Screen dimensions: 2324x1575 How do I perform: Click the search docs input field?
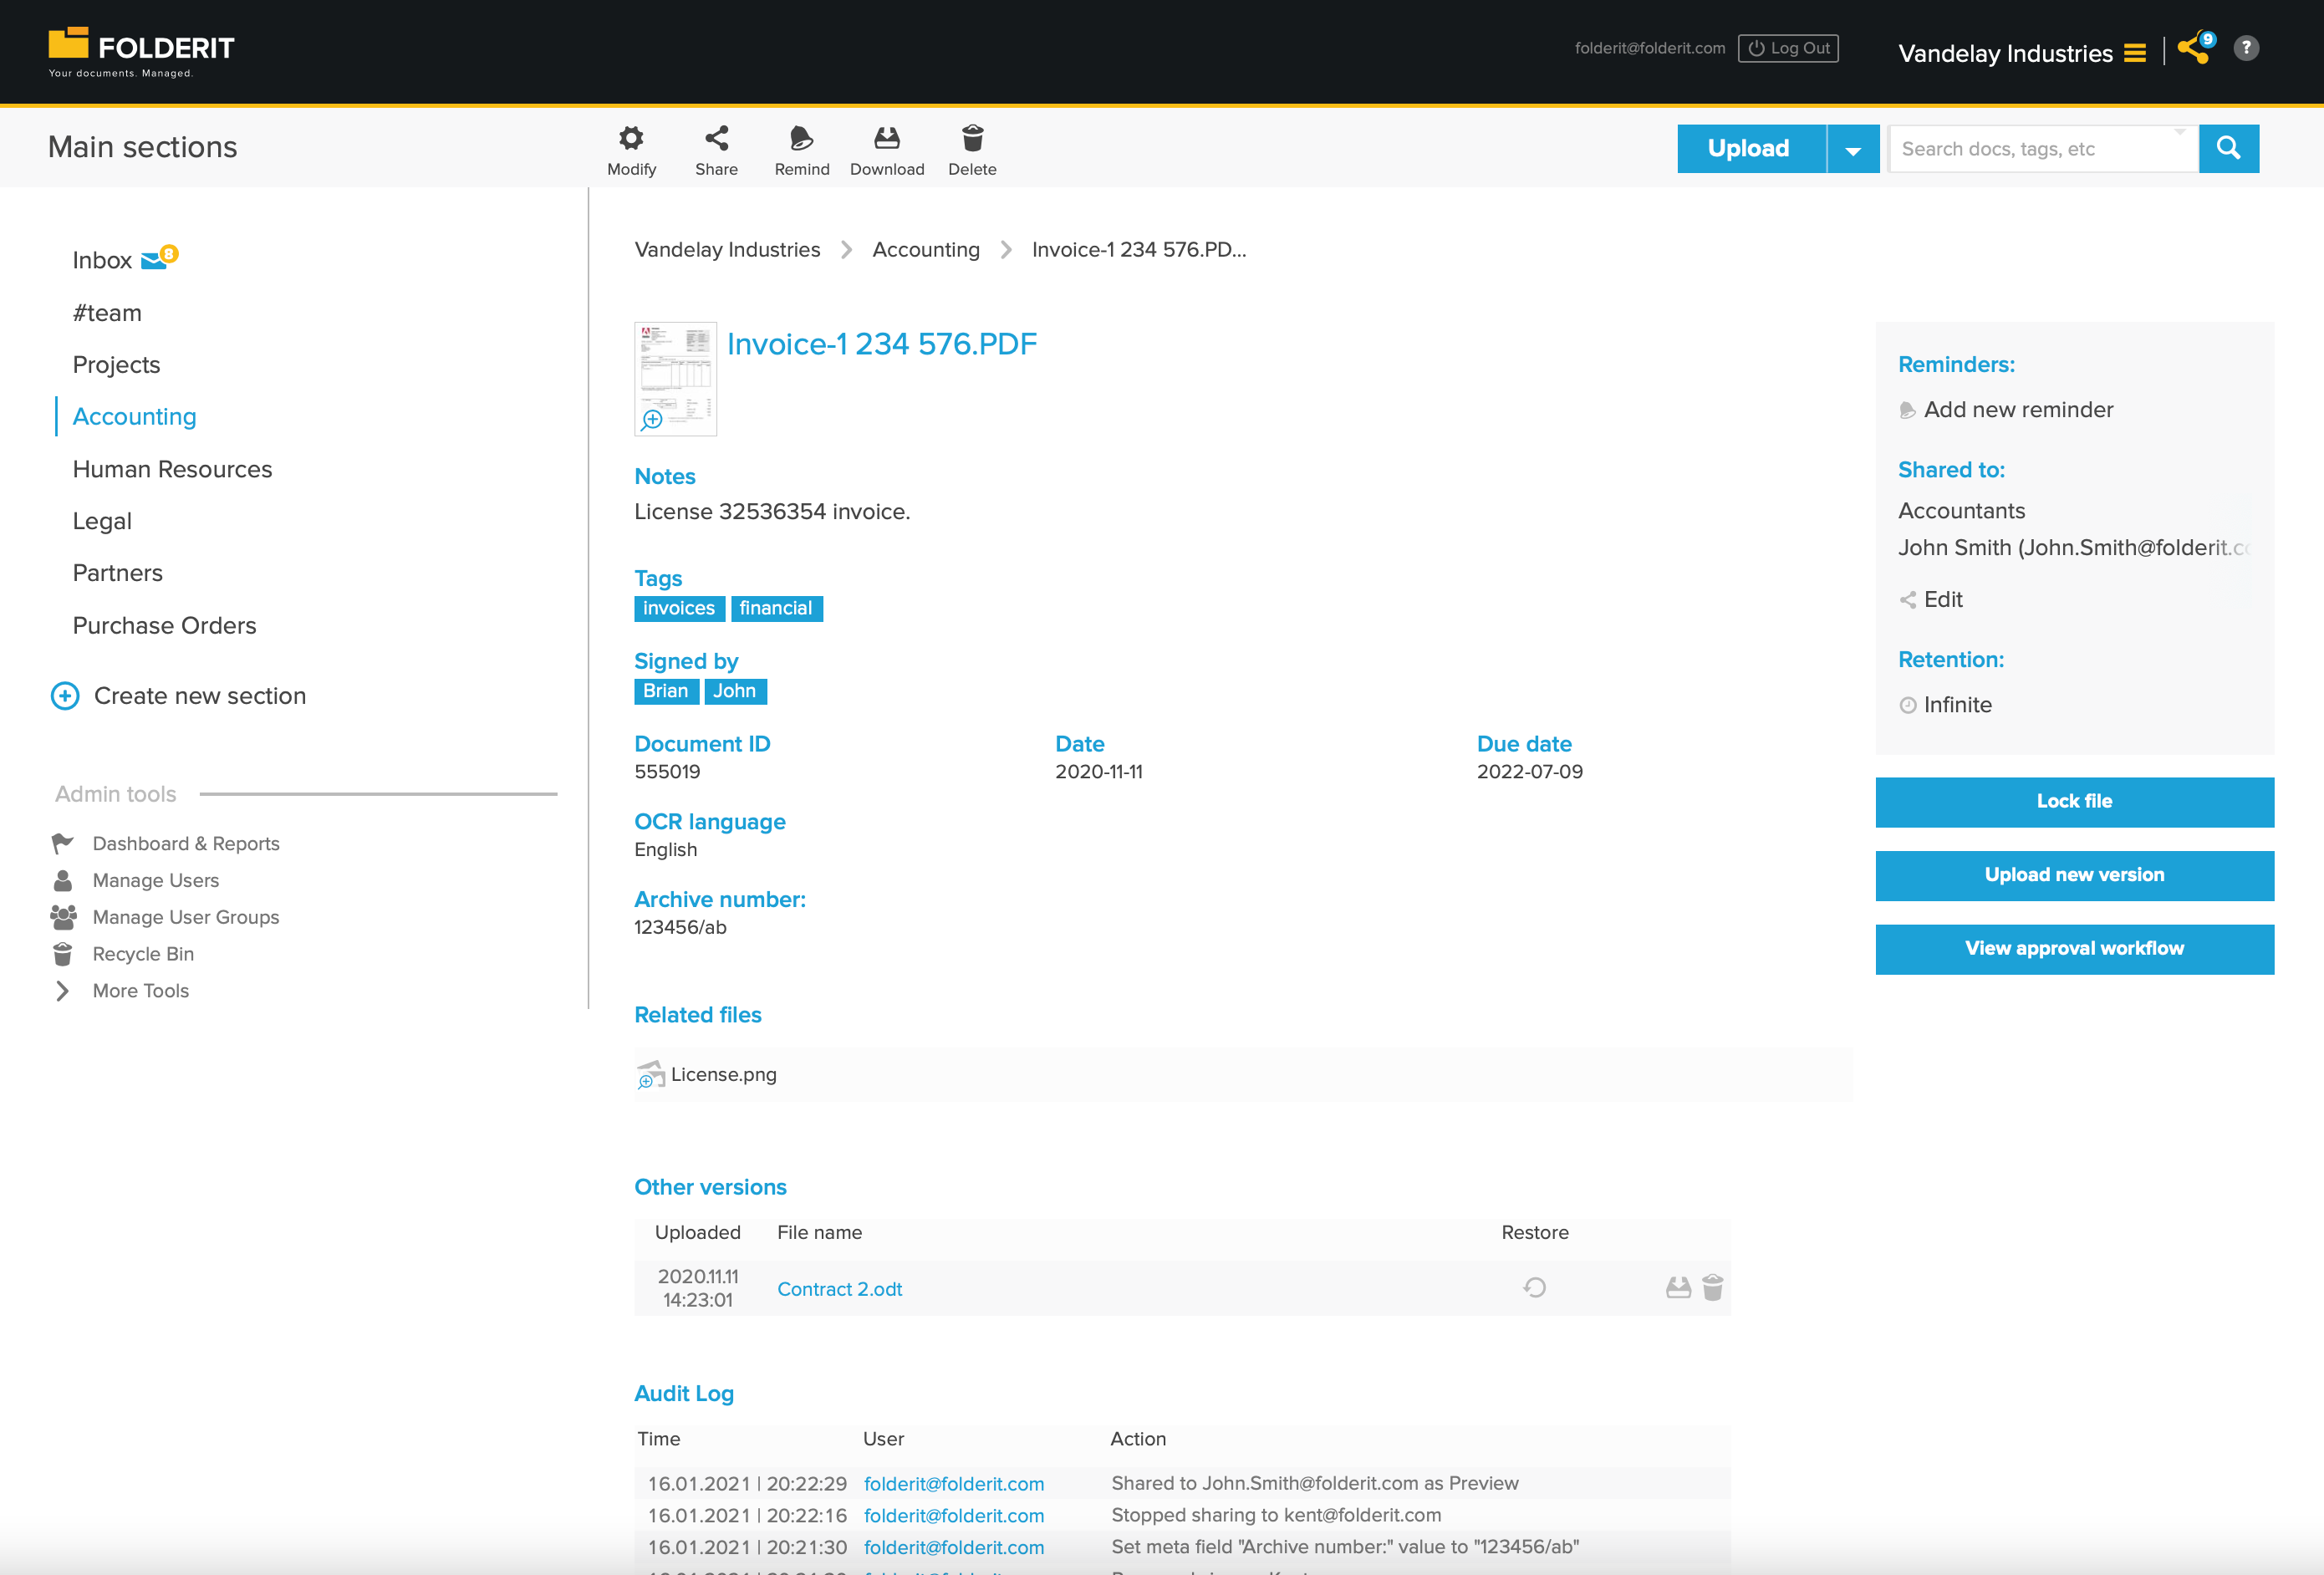point(2035,149)
